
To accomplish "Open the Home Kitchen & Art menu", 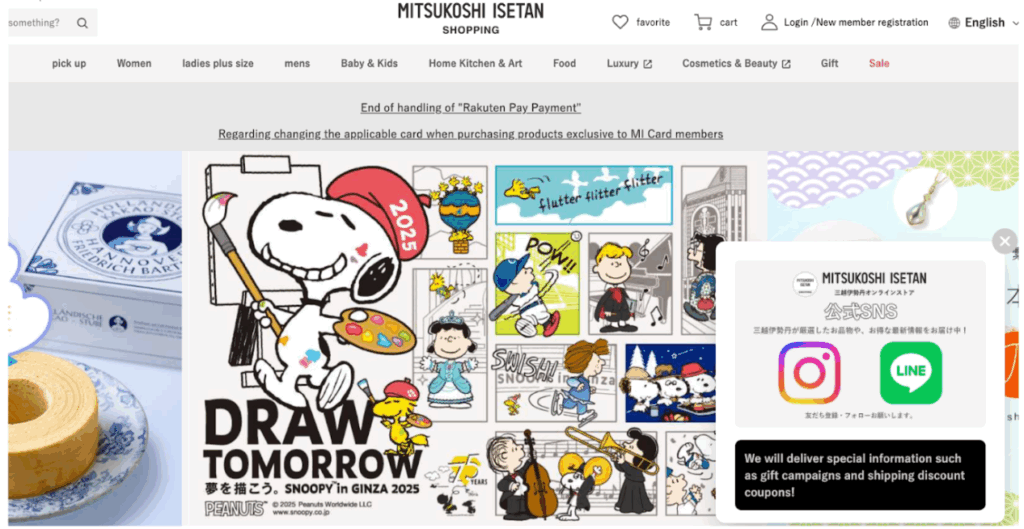I will pyautogui.click(x=475, y=63).
